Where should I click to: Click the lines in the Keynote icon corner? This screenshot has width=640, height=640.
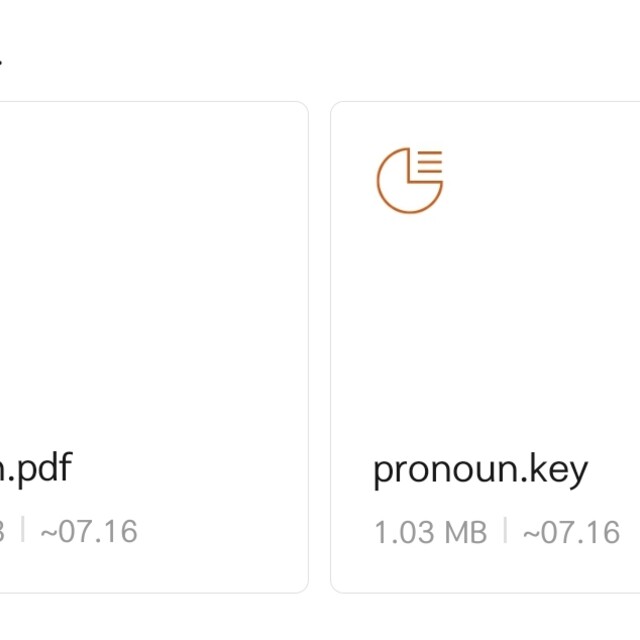pyautogui.click(x=430, y=163)
